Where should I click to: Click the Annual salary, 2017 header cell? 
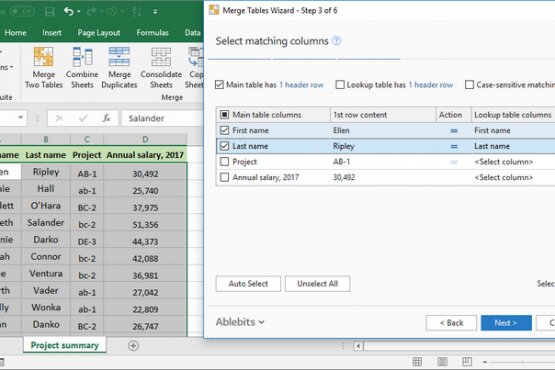click(145, 155)
